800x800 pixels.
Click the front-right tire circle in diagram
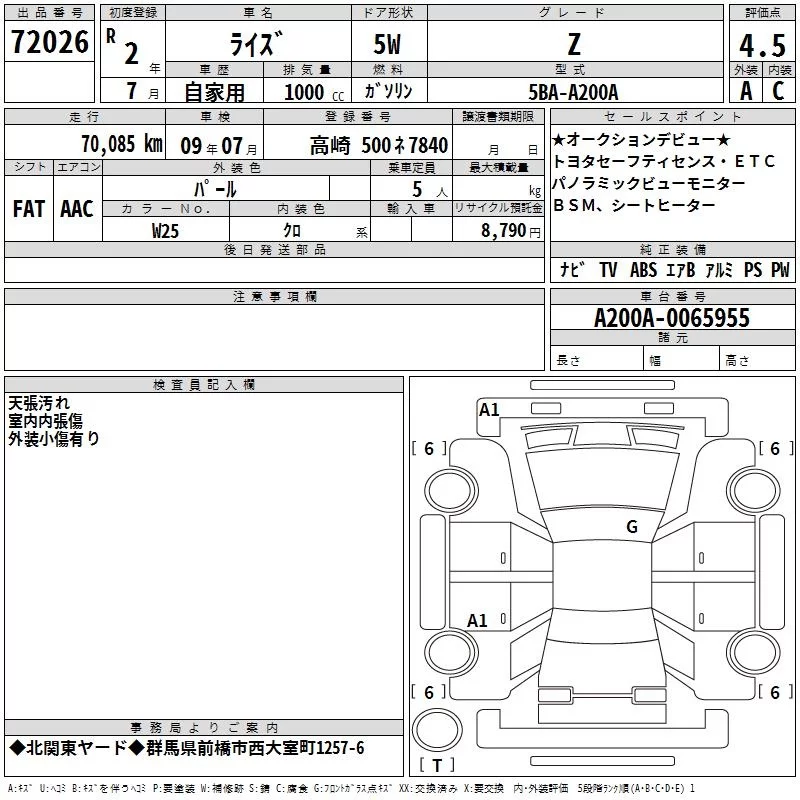[754, 491]
